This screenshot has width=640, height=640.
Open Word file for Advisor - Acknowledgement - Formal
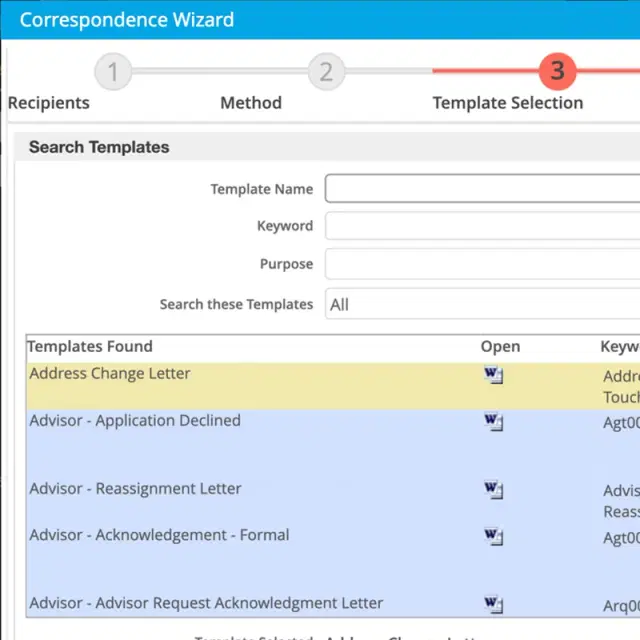493,536
